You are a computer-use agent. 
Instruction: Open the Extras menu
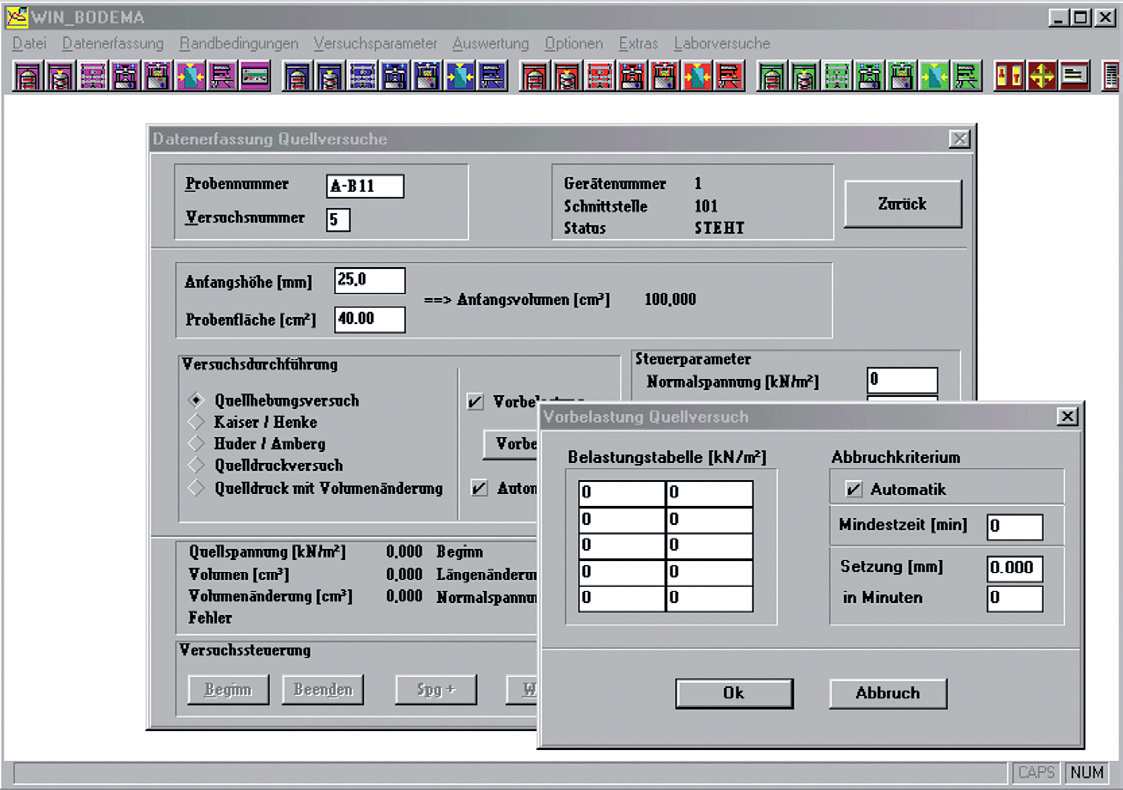pos(638,43)
